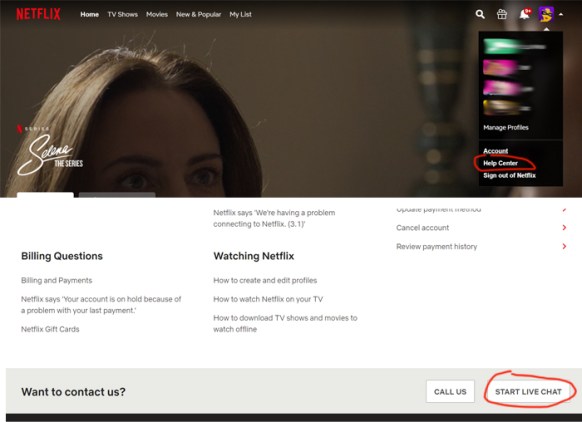Screen dimensions: 582x422
Task: Click the START LIVE CHAT button
Action: [528, 392]
